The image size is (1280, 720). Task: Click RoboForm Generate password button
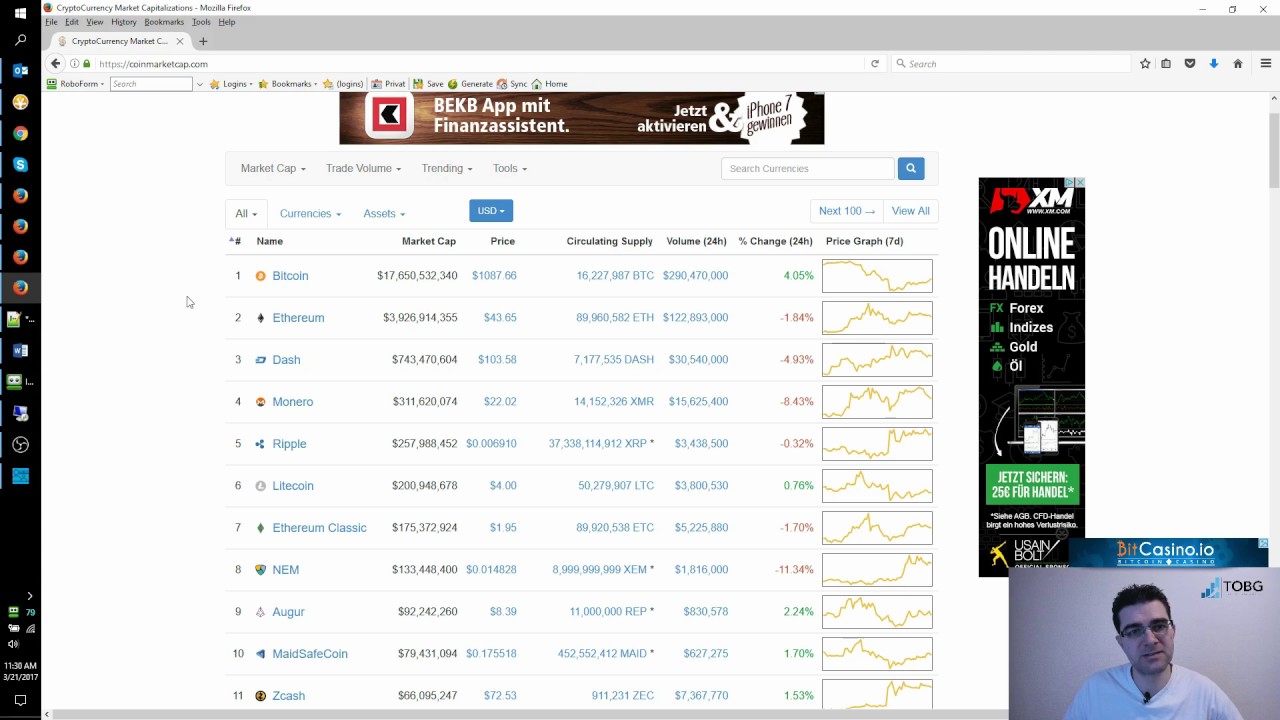(x=470, y=84)
